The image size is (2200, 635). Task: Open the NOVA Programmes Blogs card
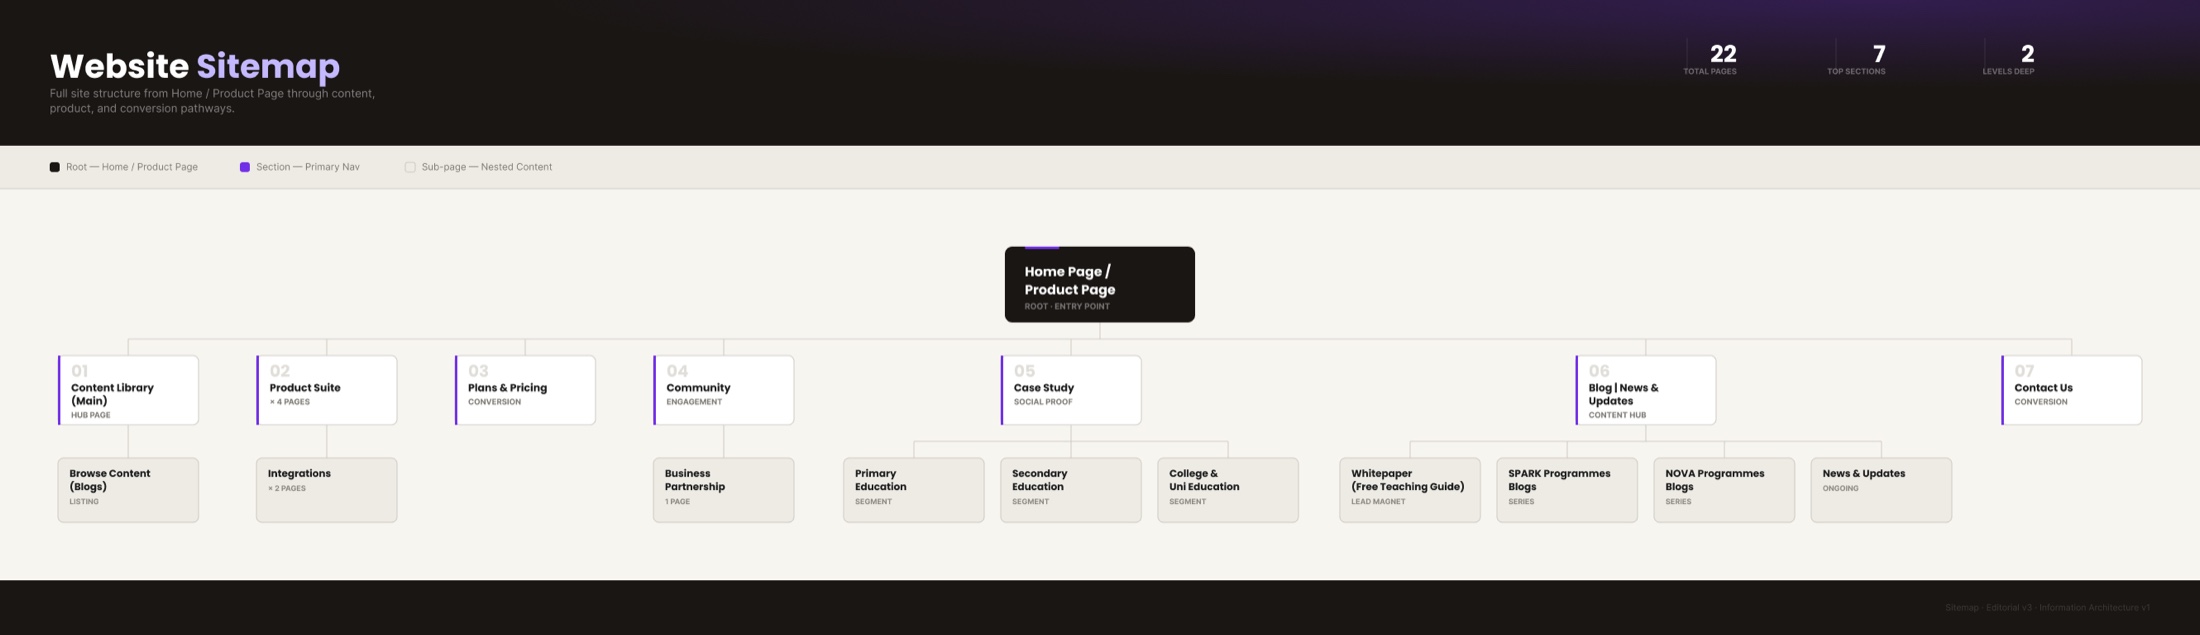click(x=1724, y=490)
